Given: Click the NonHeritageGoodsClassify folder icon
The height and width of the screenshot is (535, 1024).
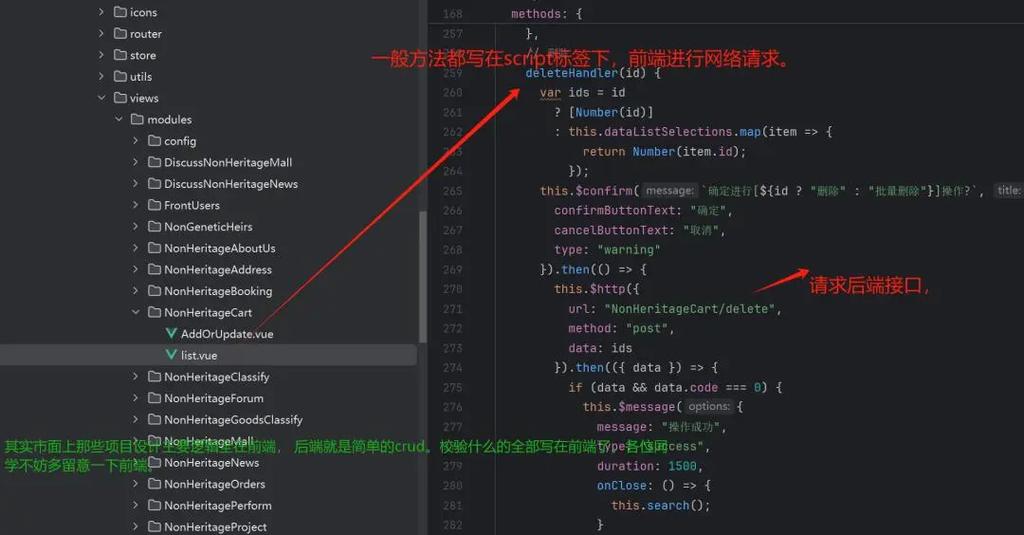Looking at the screenshot, I should pyautogui.click(x=155, y=419).
